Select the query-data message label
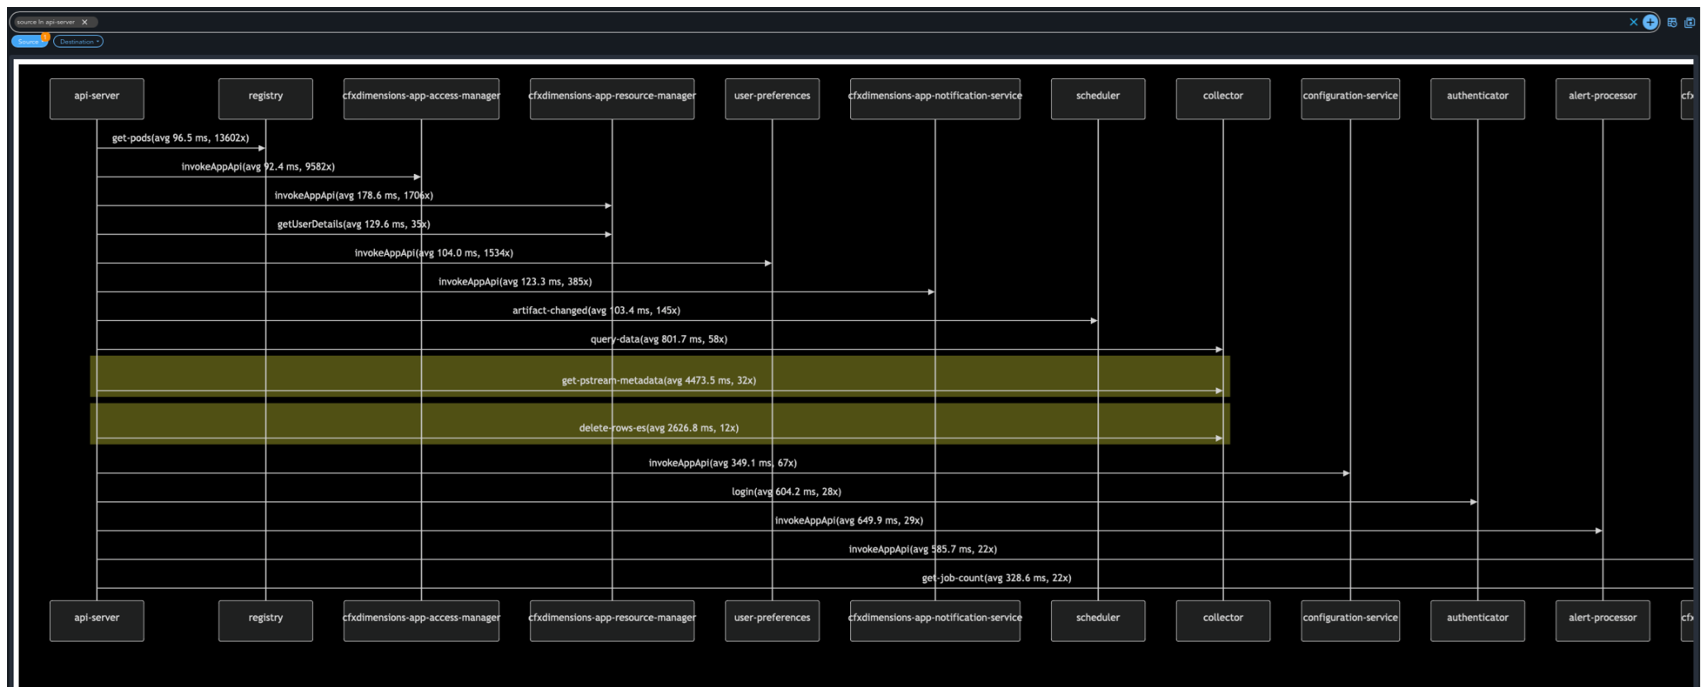This screenshot has height=694, width=1708. click(658, 340)
